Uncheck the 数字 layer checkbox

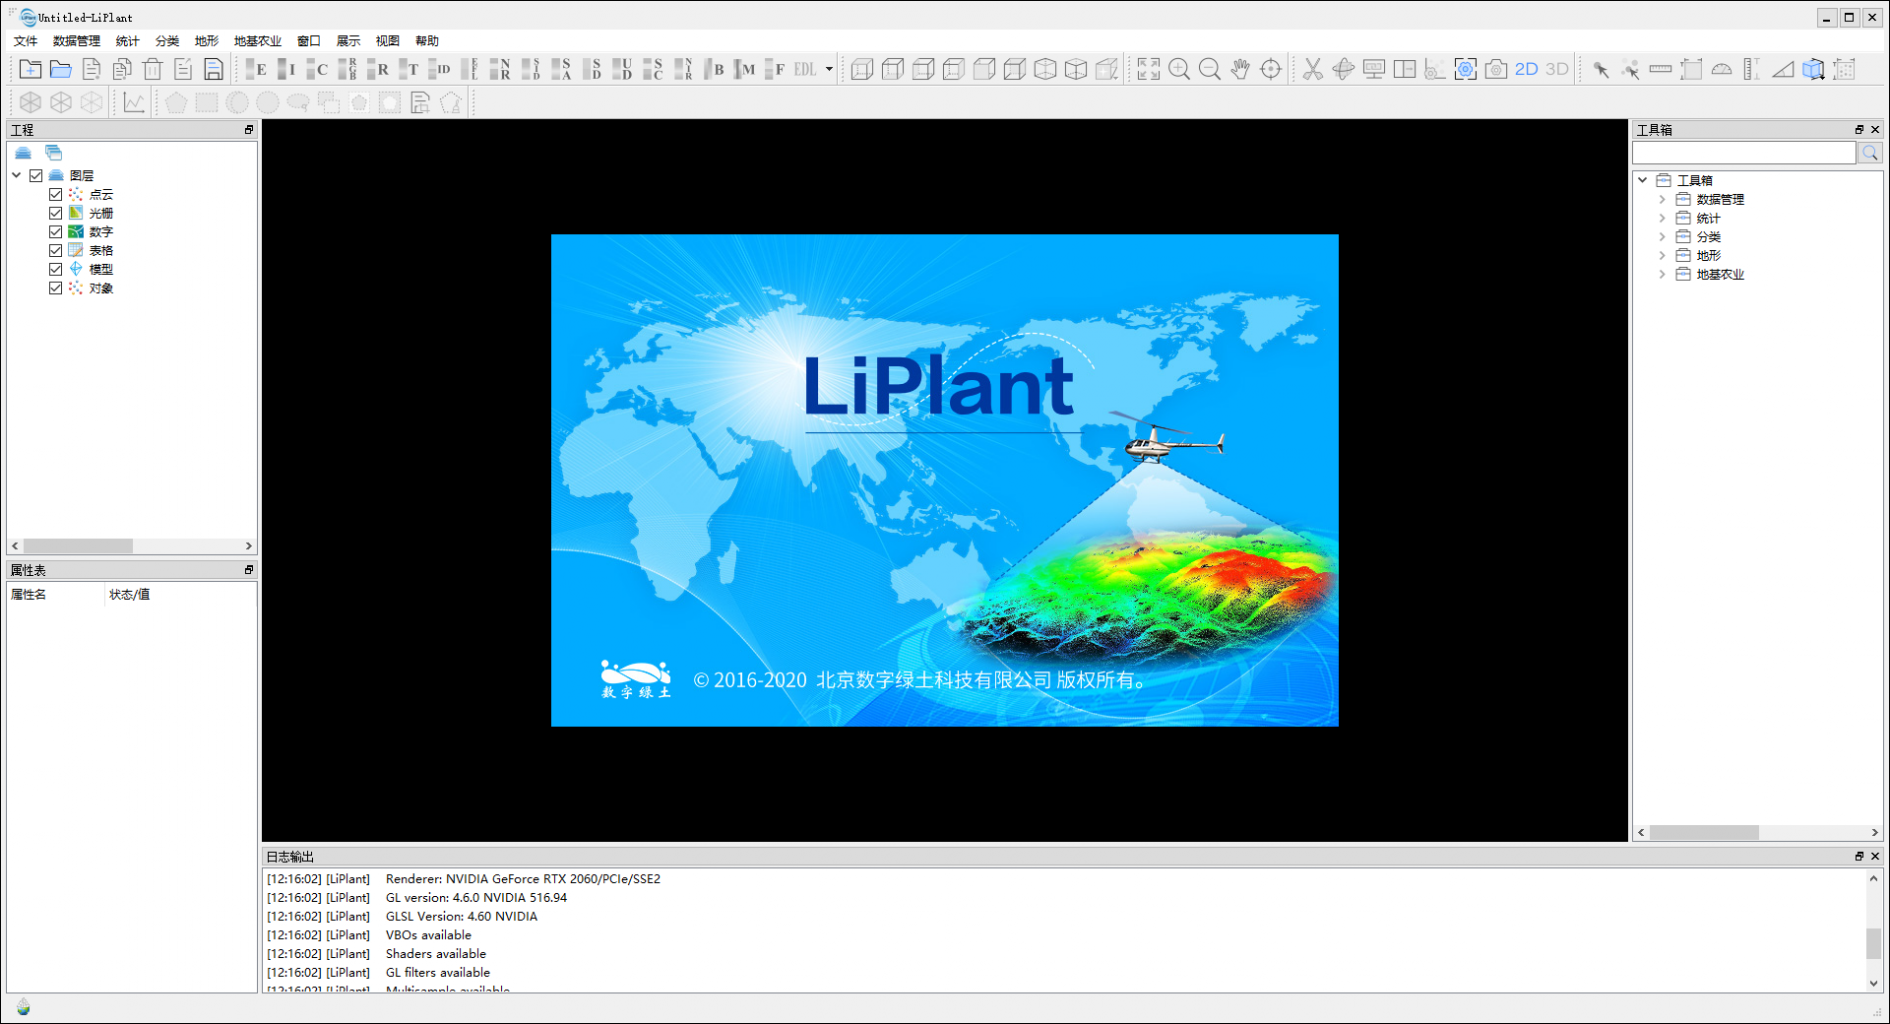(x=56, y=232)
